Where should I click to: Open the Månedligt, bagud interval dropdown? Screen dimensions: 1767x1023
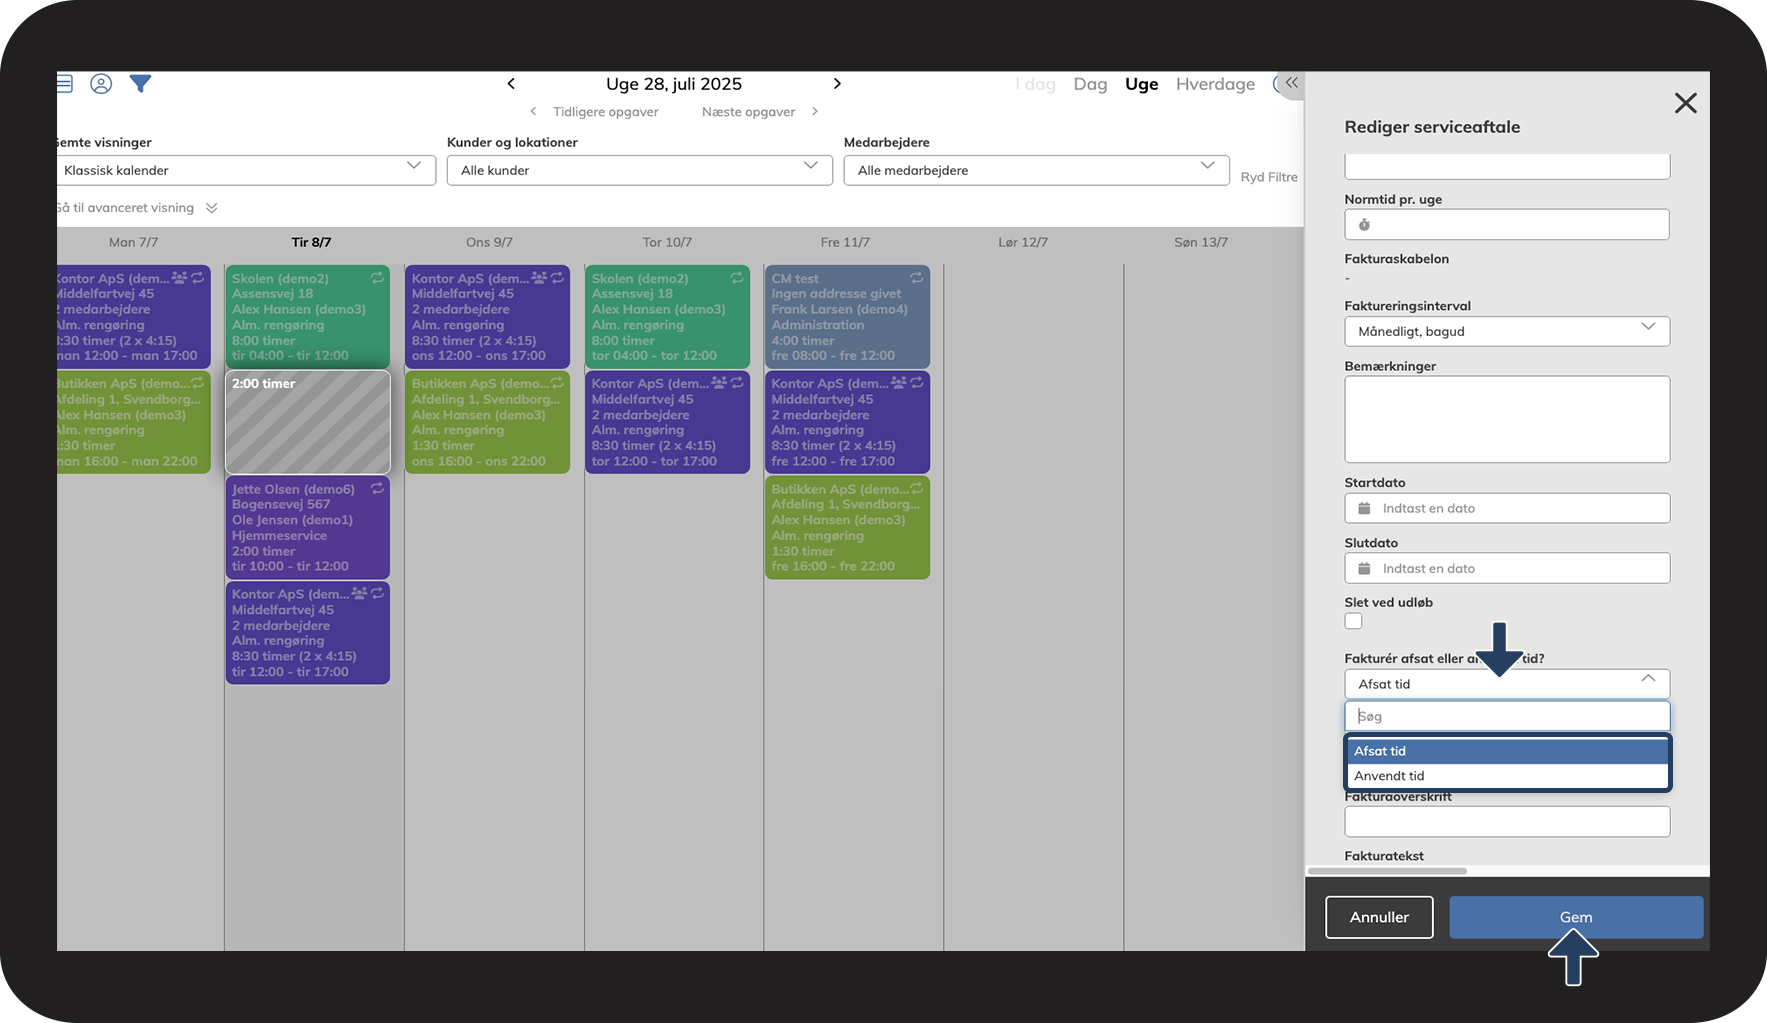(x=1507, y=331)
